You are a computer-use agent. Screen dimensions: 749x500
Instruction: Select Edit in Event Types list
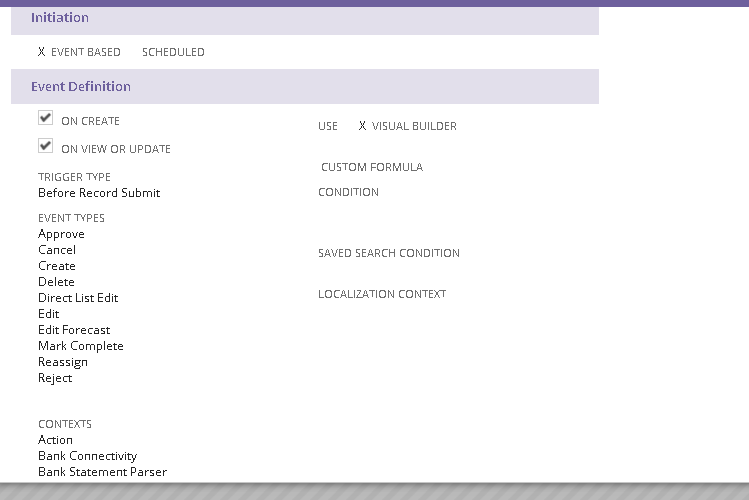point(49,314)
